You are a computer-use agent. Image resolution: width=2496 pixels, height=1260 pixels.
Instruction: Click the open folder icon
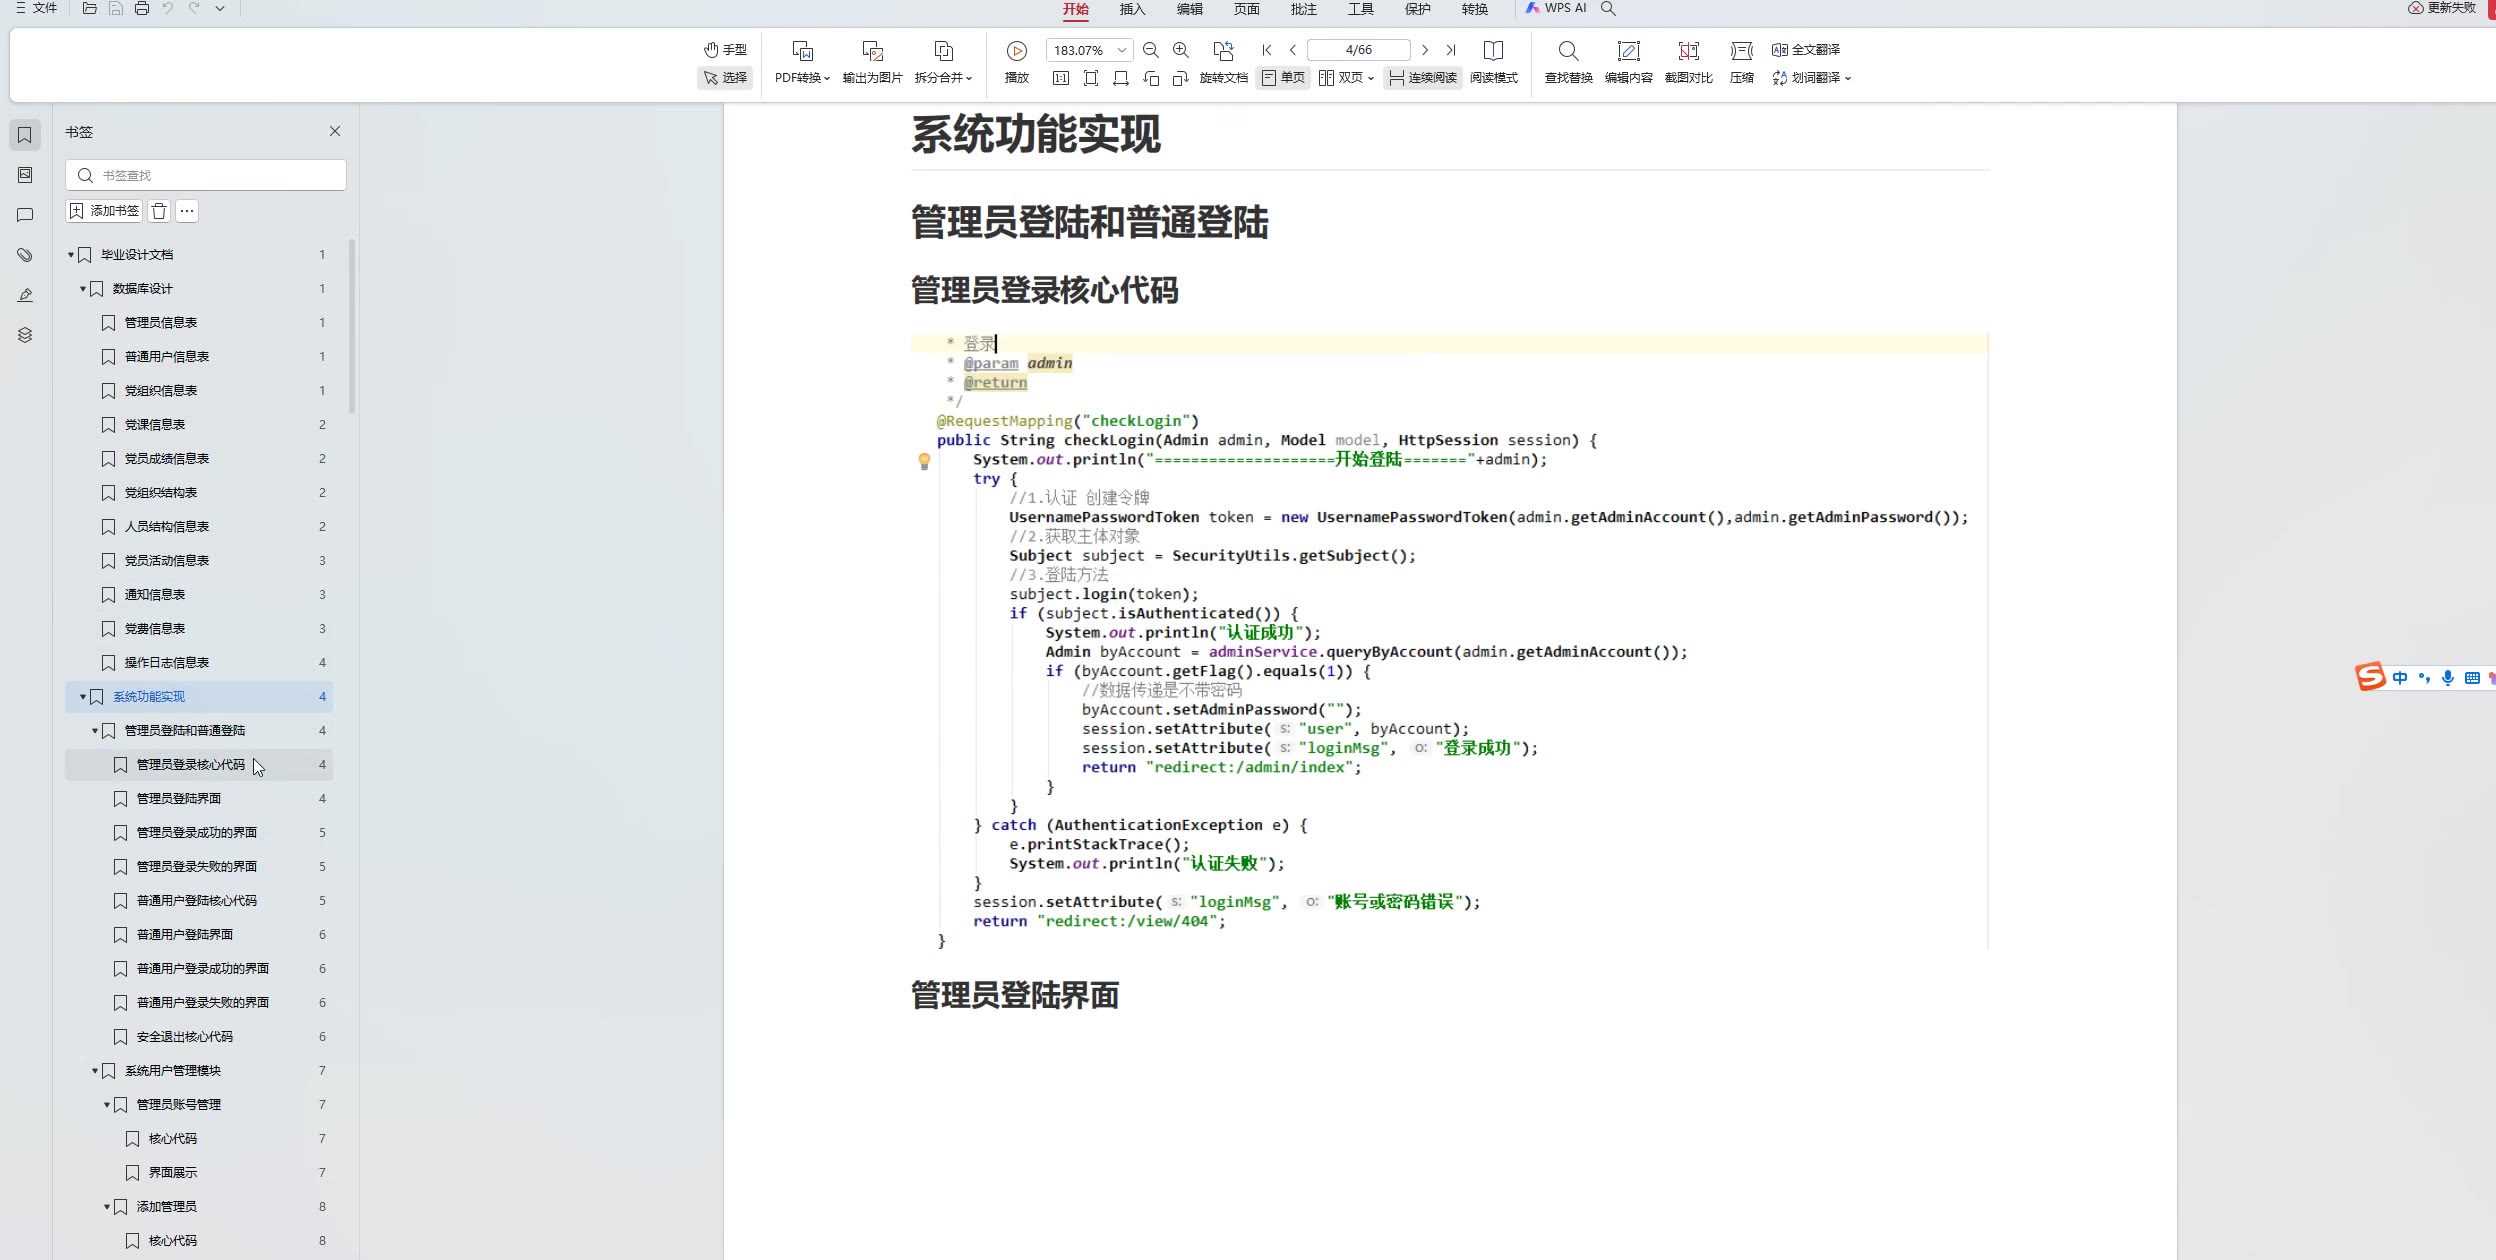coord(89,8)
